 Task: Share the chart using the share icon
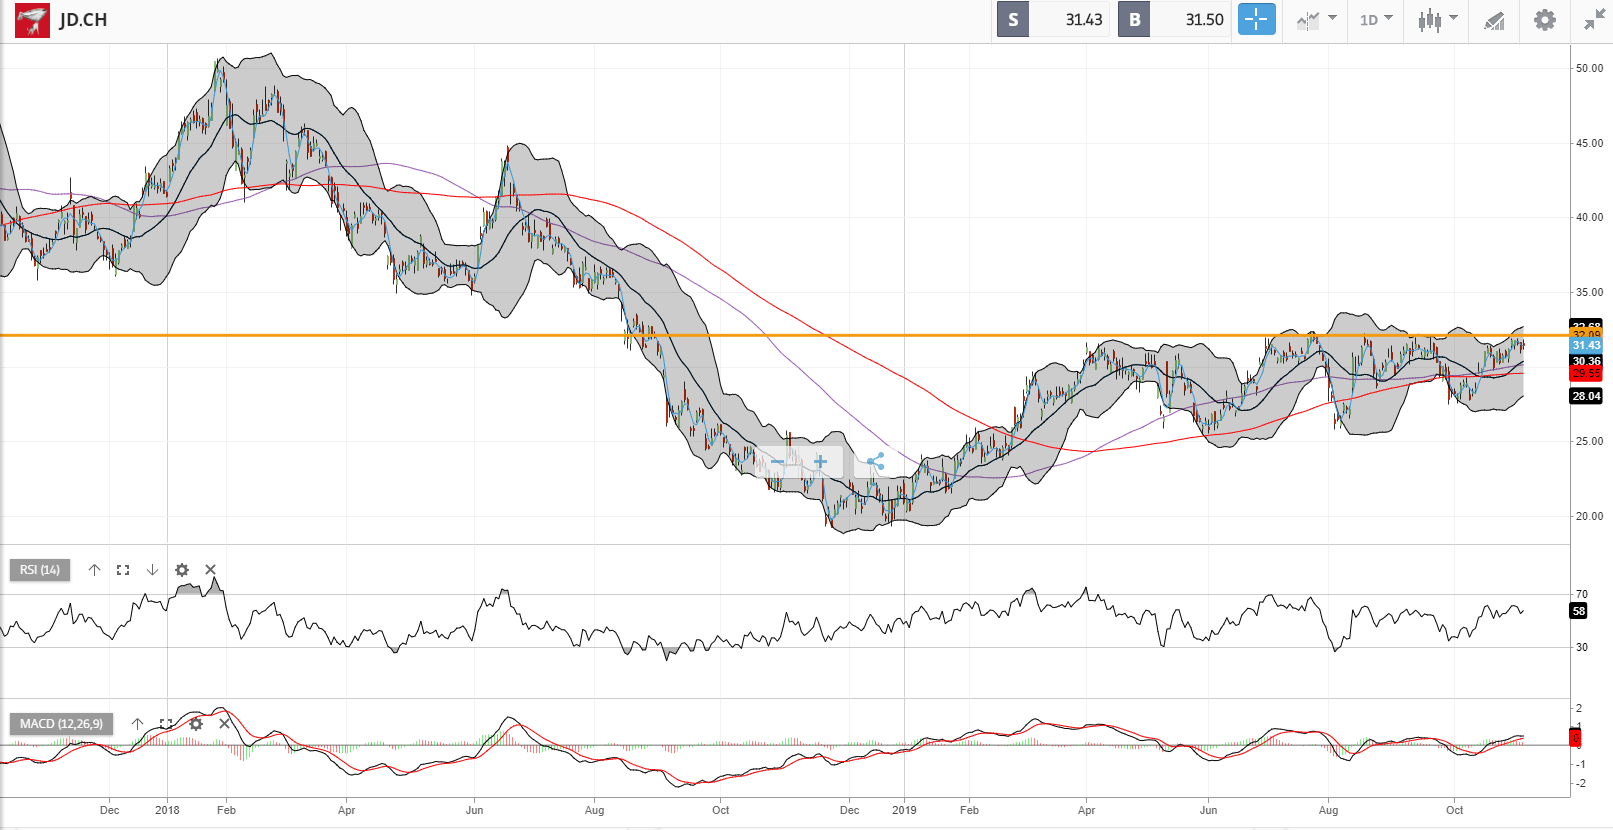click(x=875, y=462)
